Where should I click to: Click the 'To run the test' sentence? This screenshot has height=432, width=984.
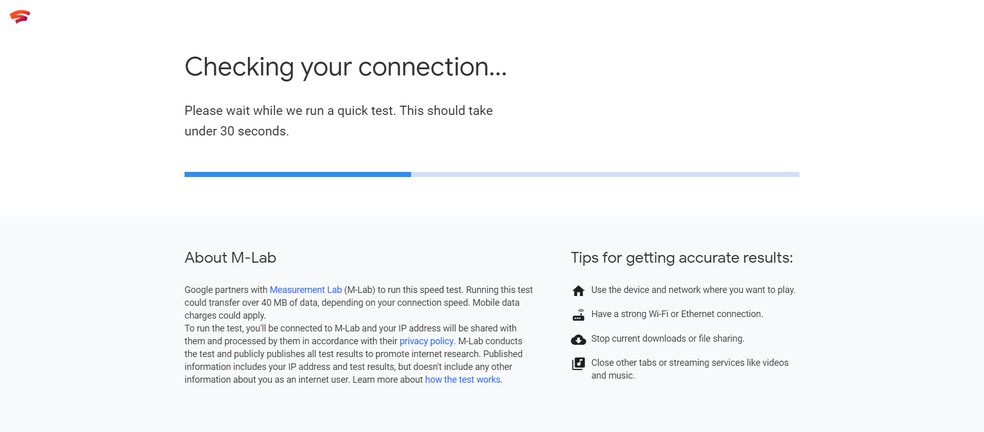350,328
